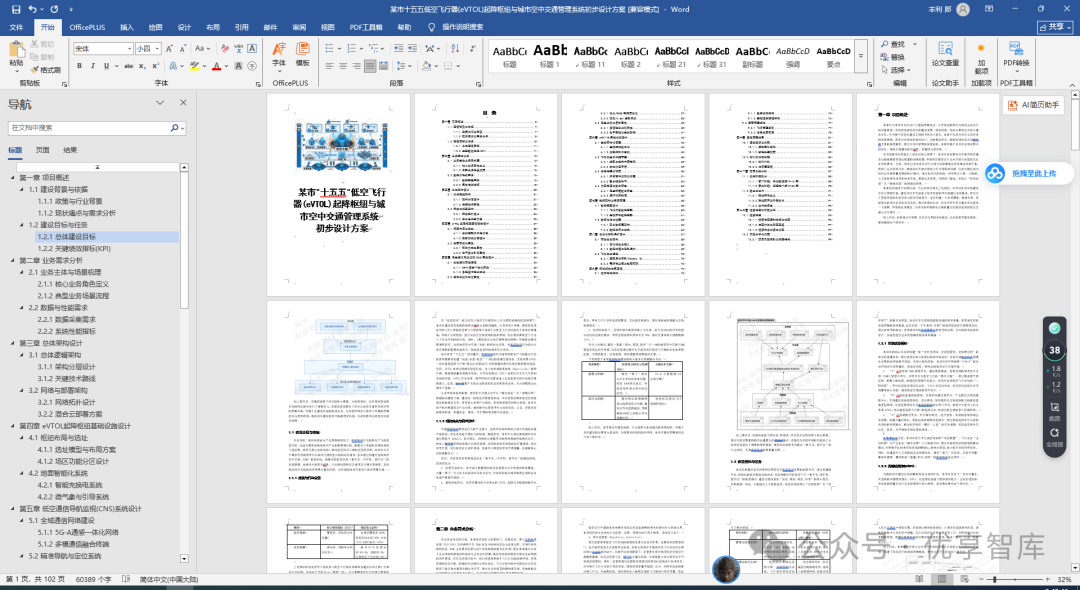The width and height of the screenshot is (1080, 590).
Task: Click the Format Painter (格式刷) button
Action: click(45, 70)
